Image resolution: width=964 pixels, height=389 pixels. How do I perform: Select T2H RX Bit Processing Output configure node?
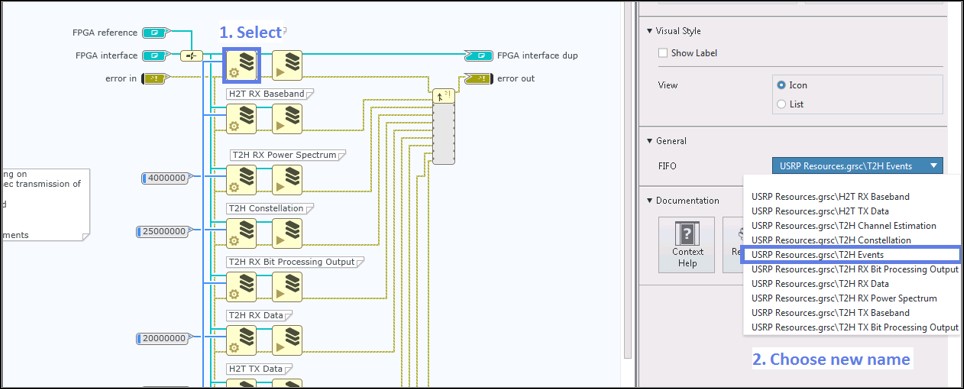pyautogui.click(x=242, y=287)
